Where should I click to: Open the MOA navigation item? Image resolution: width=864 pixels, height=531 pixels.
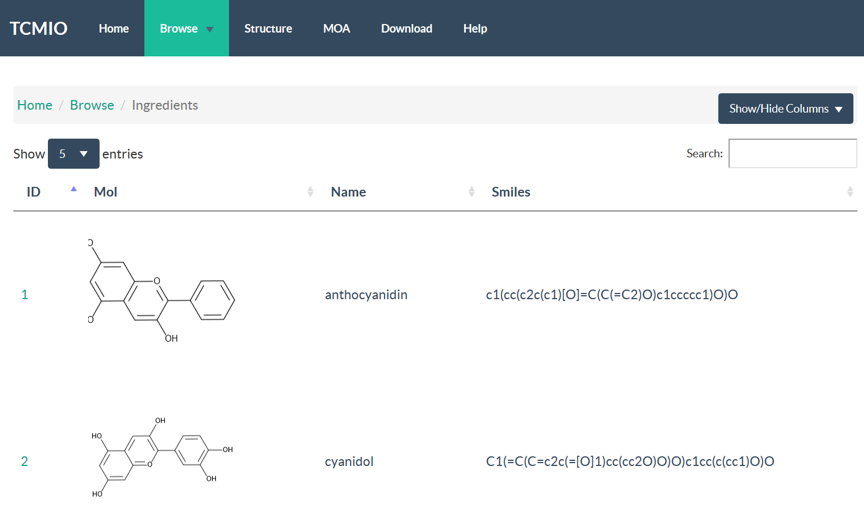point(336,28)
